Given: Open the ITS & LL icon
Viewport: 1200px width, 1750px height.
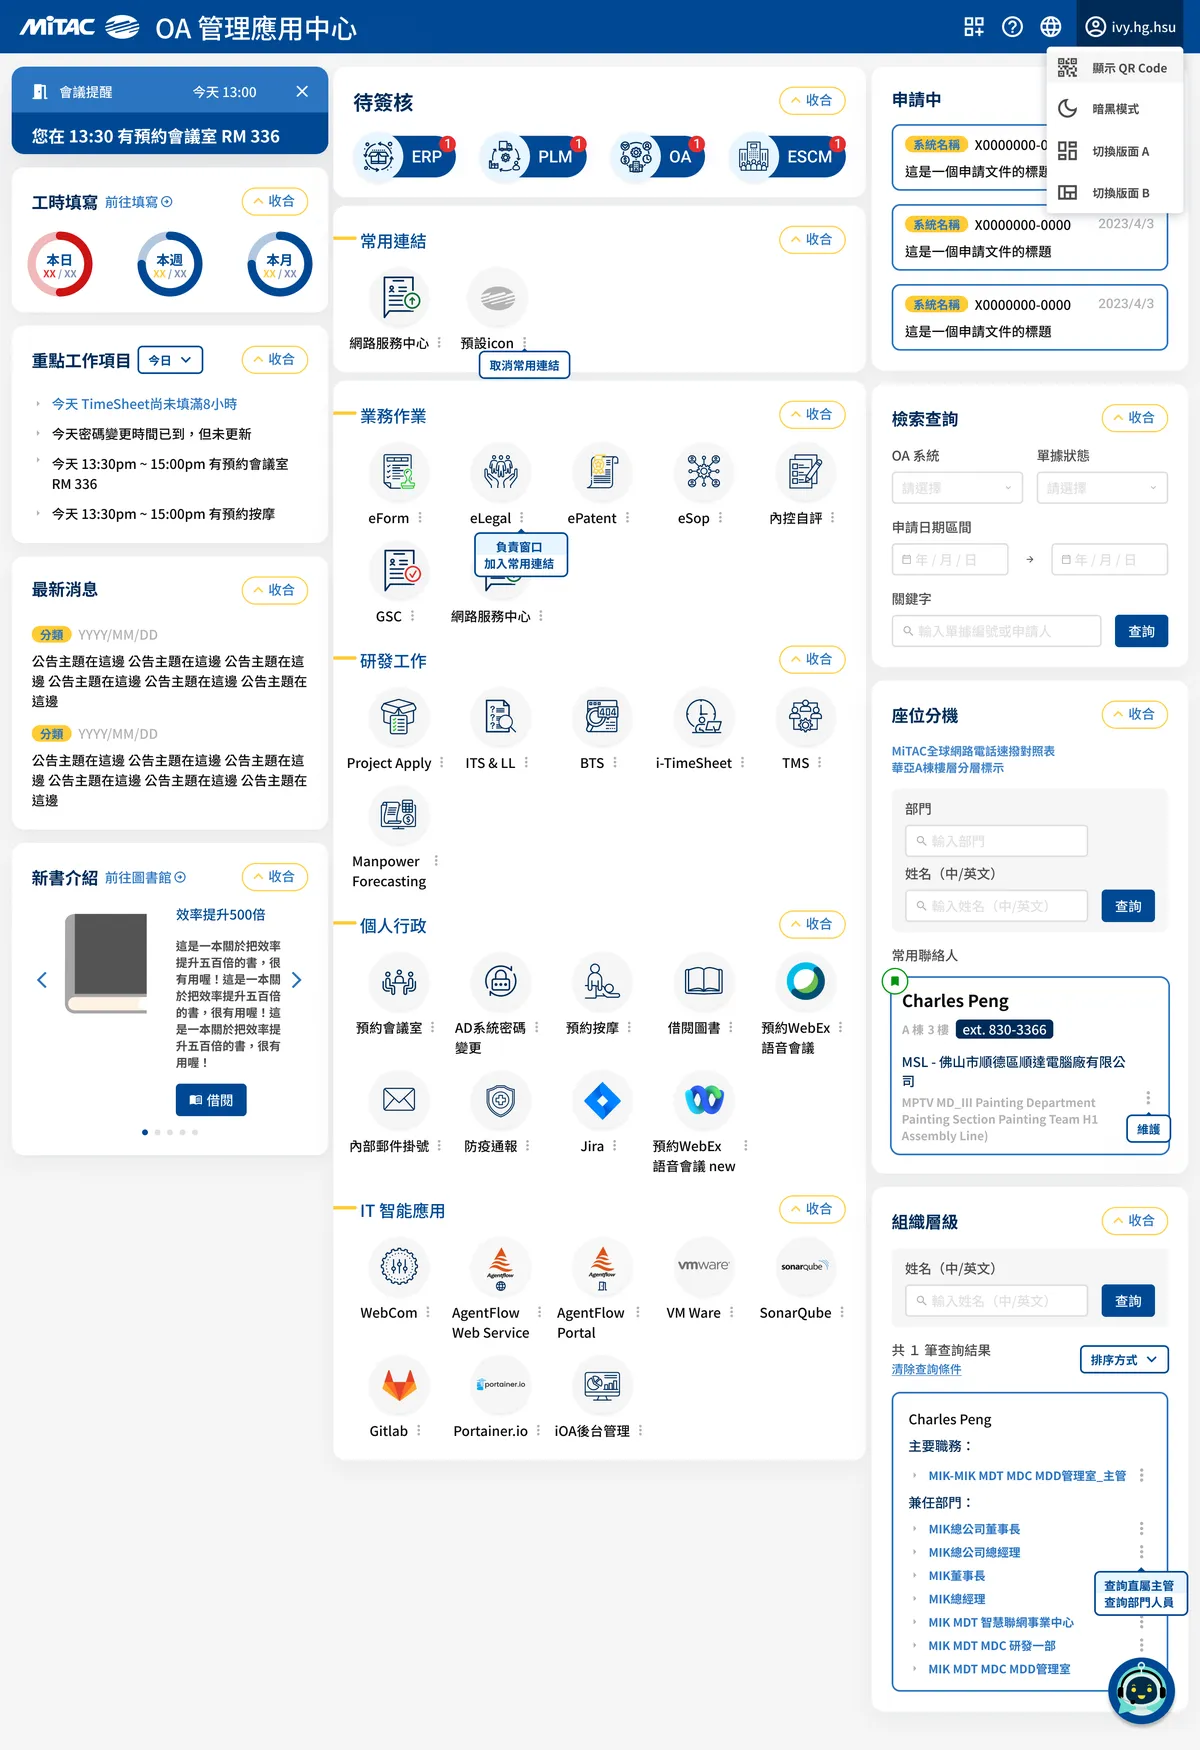Looking at the screenshot, I should pyautogui.click(x=501, y=718).
